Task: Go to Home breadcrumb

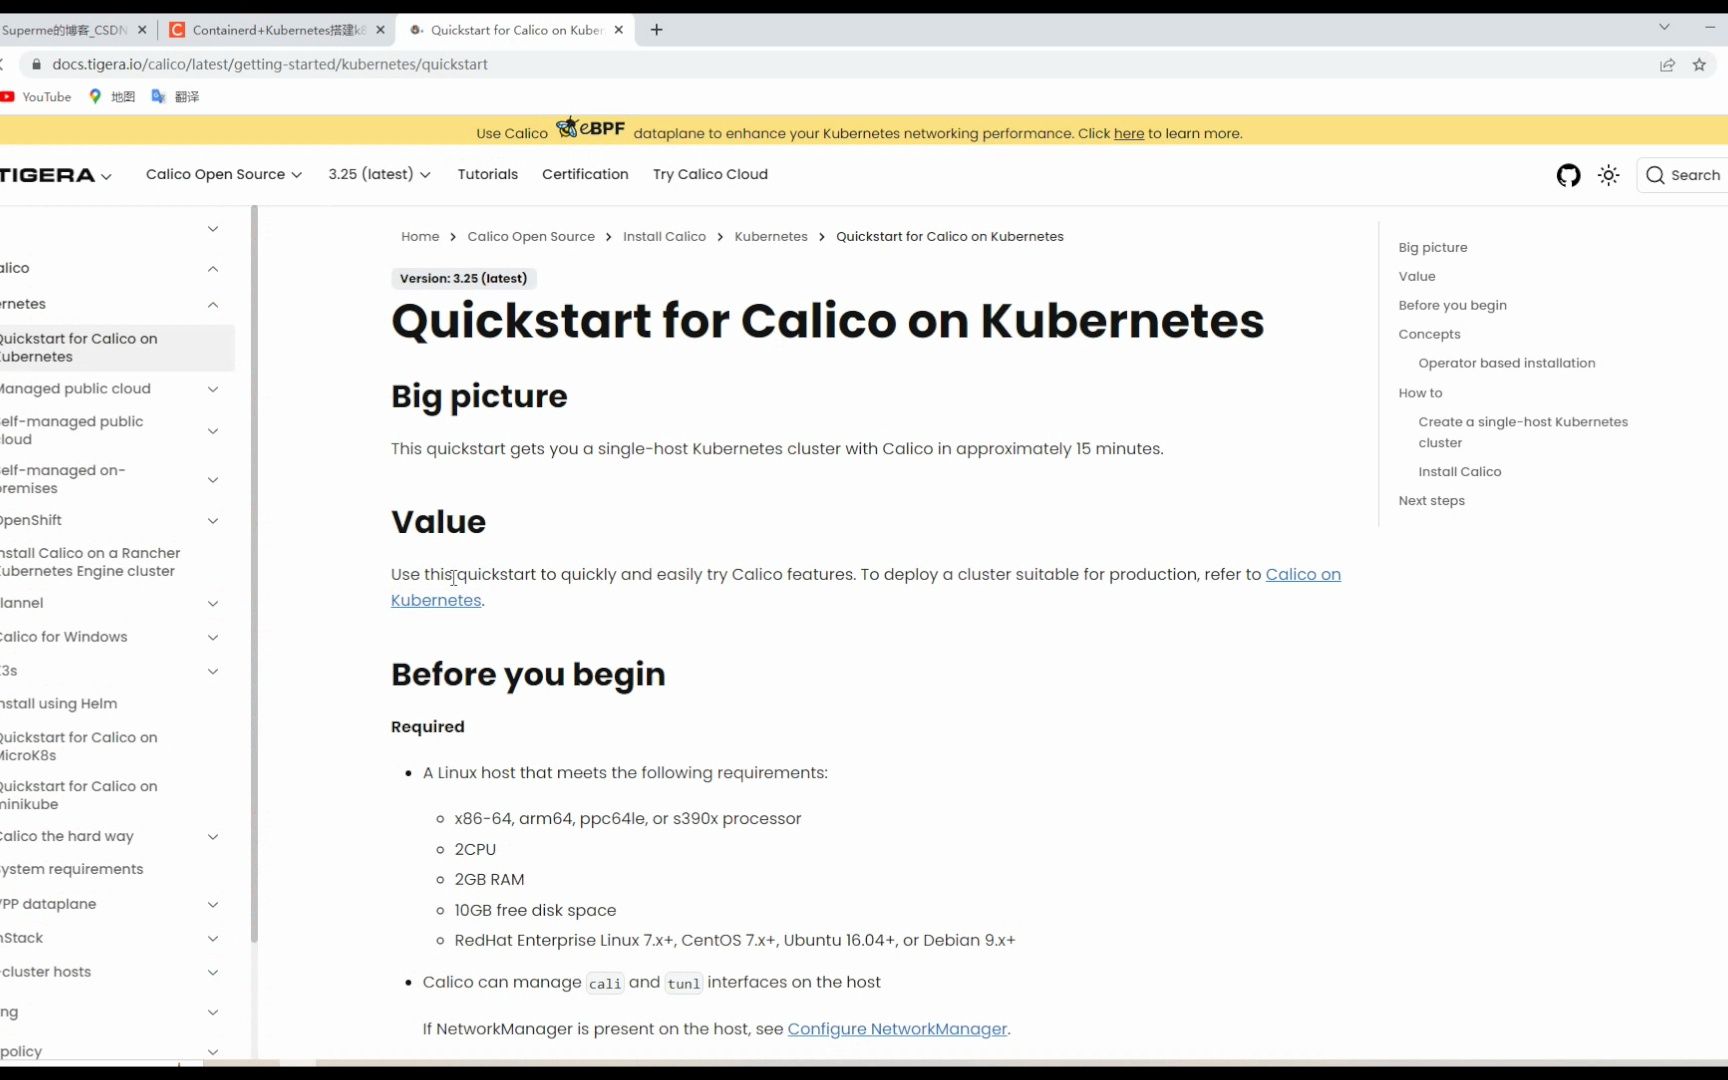Action: [x=420, y=237]
